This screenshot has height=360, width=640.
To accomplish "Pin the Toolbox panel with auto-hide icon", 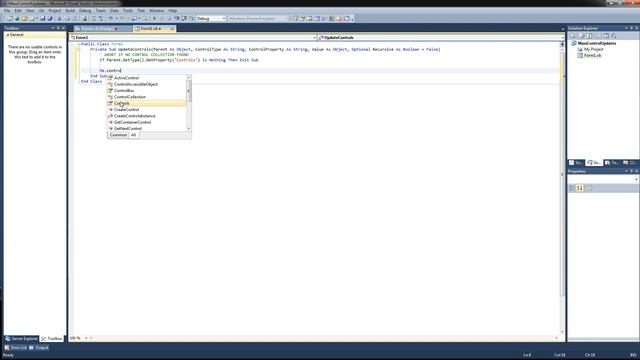I will click(x=58, y=28).
